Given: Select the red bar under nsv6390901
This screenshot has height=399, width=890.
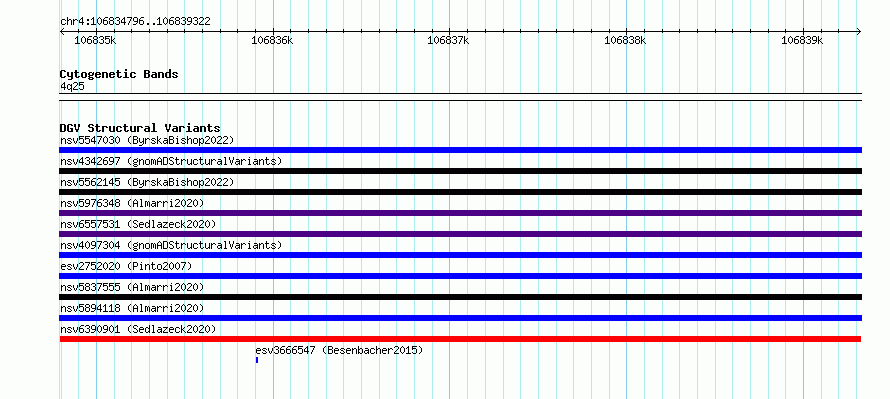Looking at the screenshot, I should (x=460, y=339).
